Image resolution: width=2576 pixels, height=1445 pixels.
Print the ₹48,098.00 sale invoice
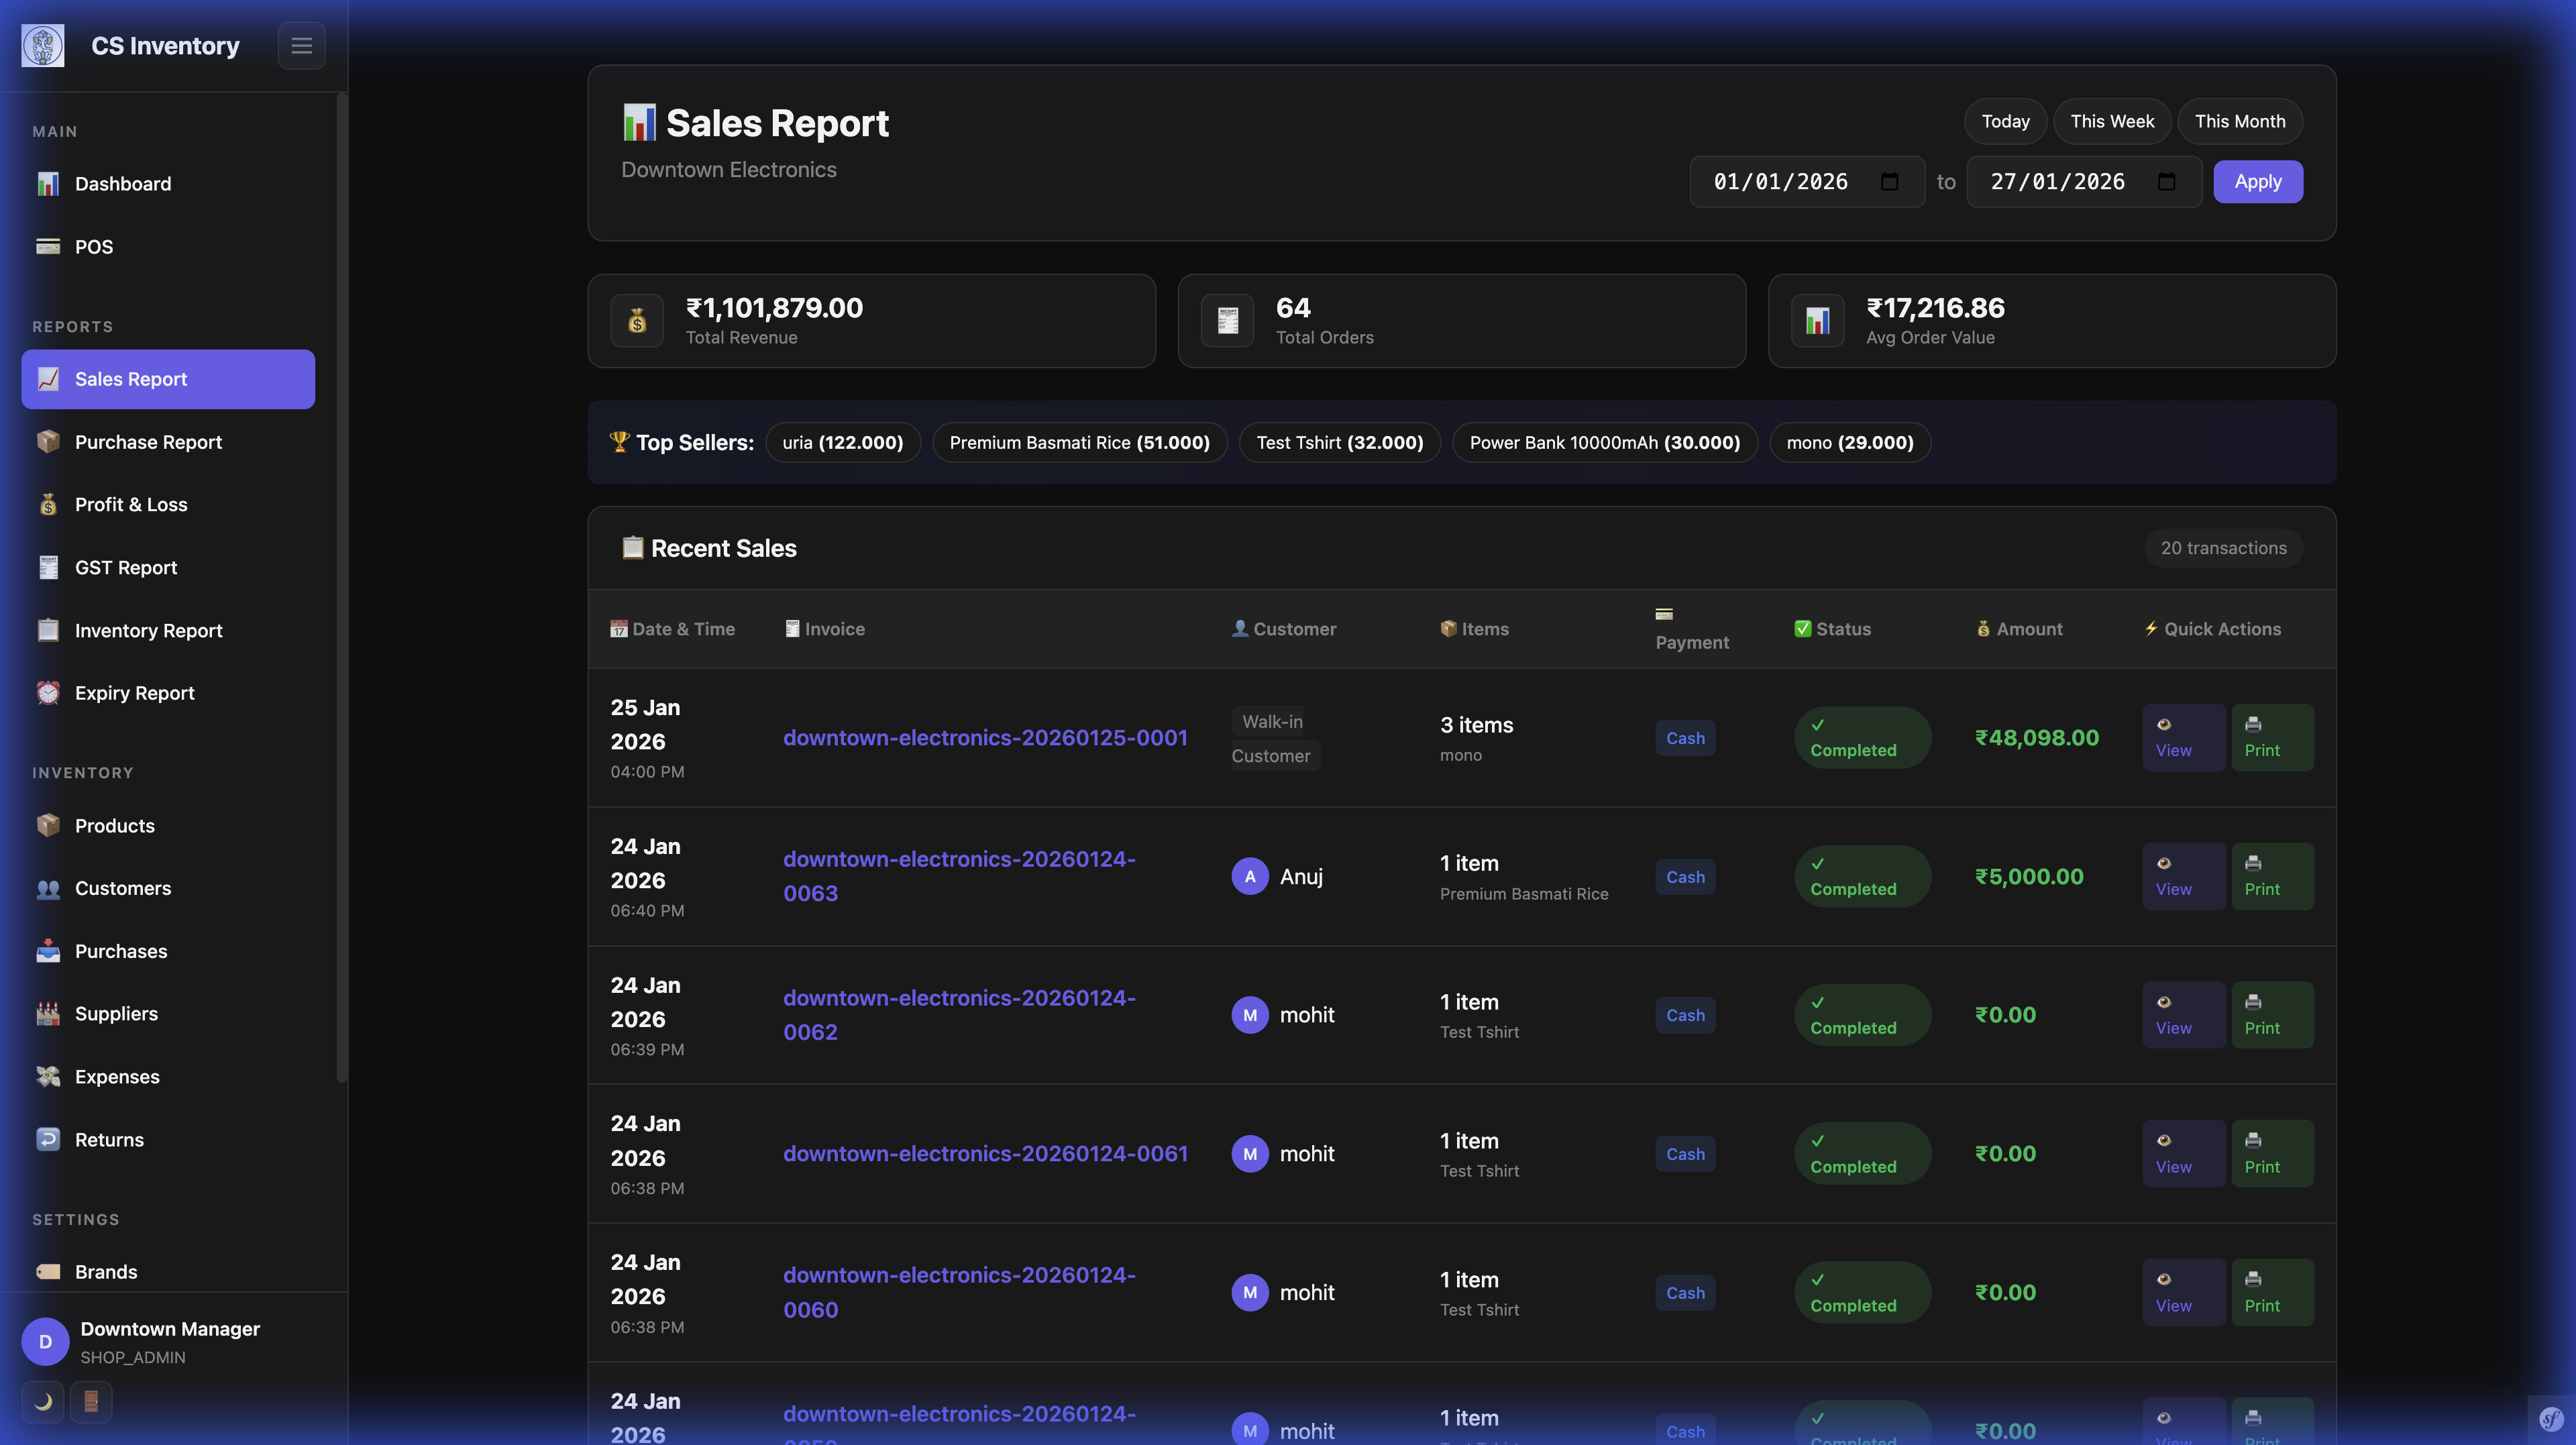coord(2272,738)
